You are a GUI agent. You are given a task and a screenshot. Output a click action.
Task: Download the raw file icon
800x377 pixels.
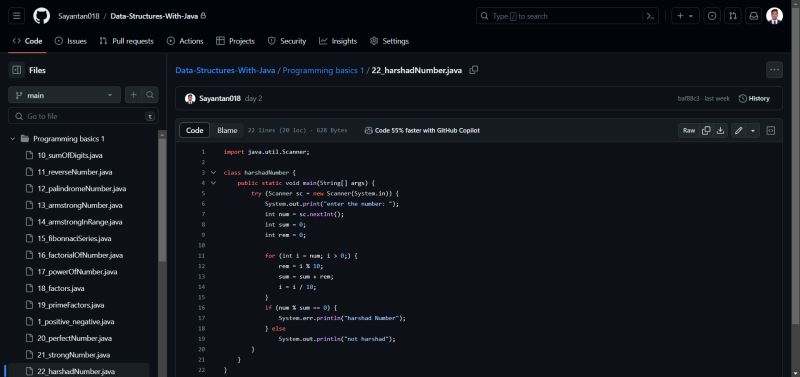[720, 131]
